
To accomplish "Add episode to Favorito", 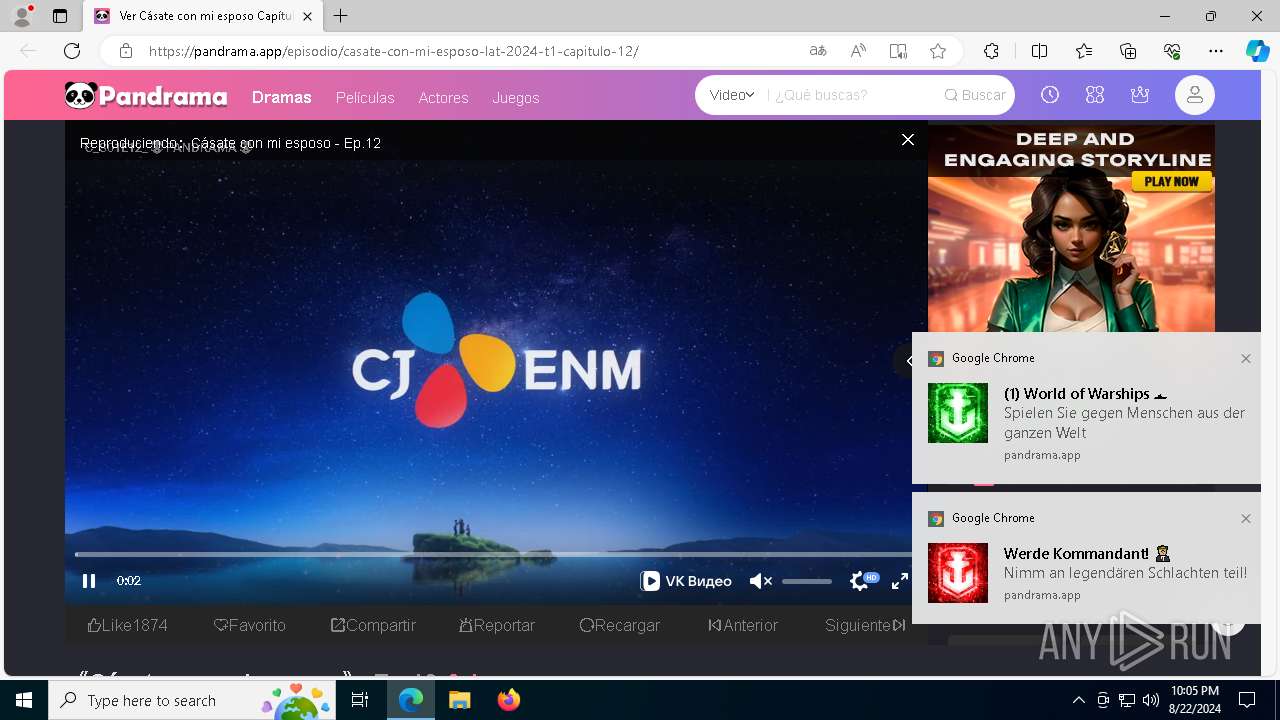I will 250,625.
